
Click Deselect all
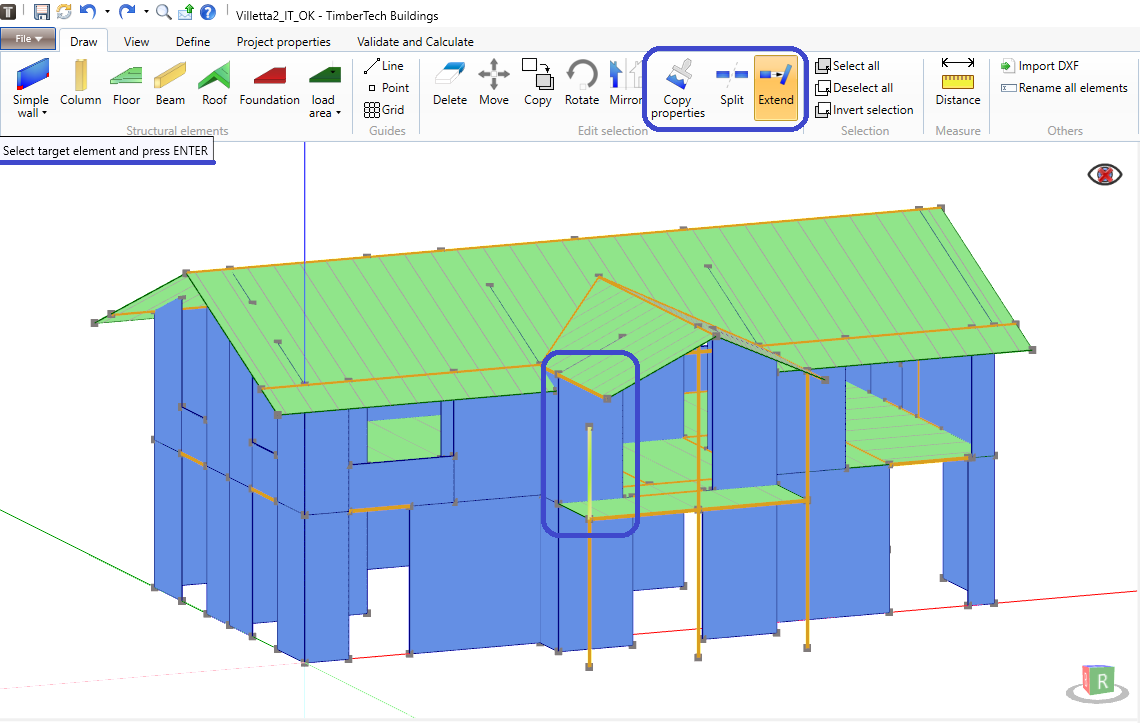[x=854, y=87]
